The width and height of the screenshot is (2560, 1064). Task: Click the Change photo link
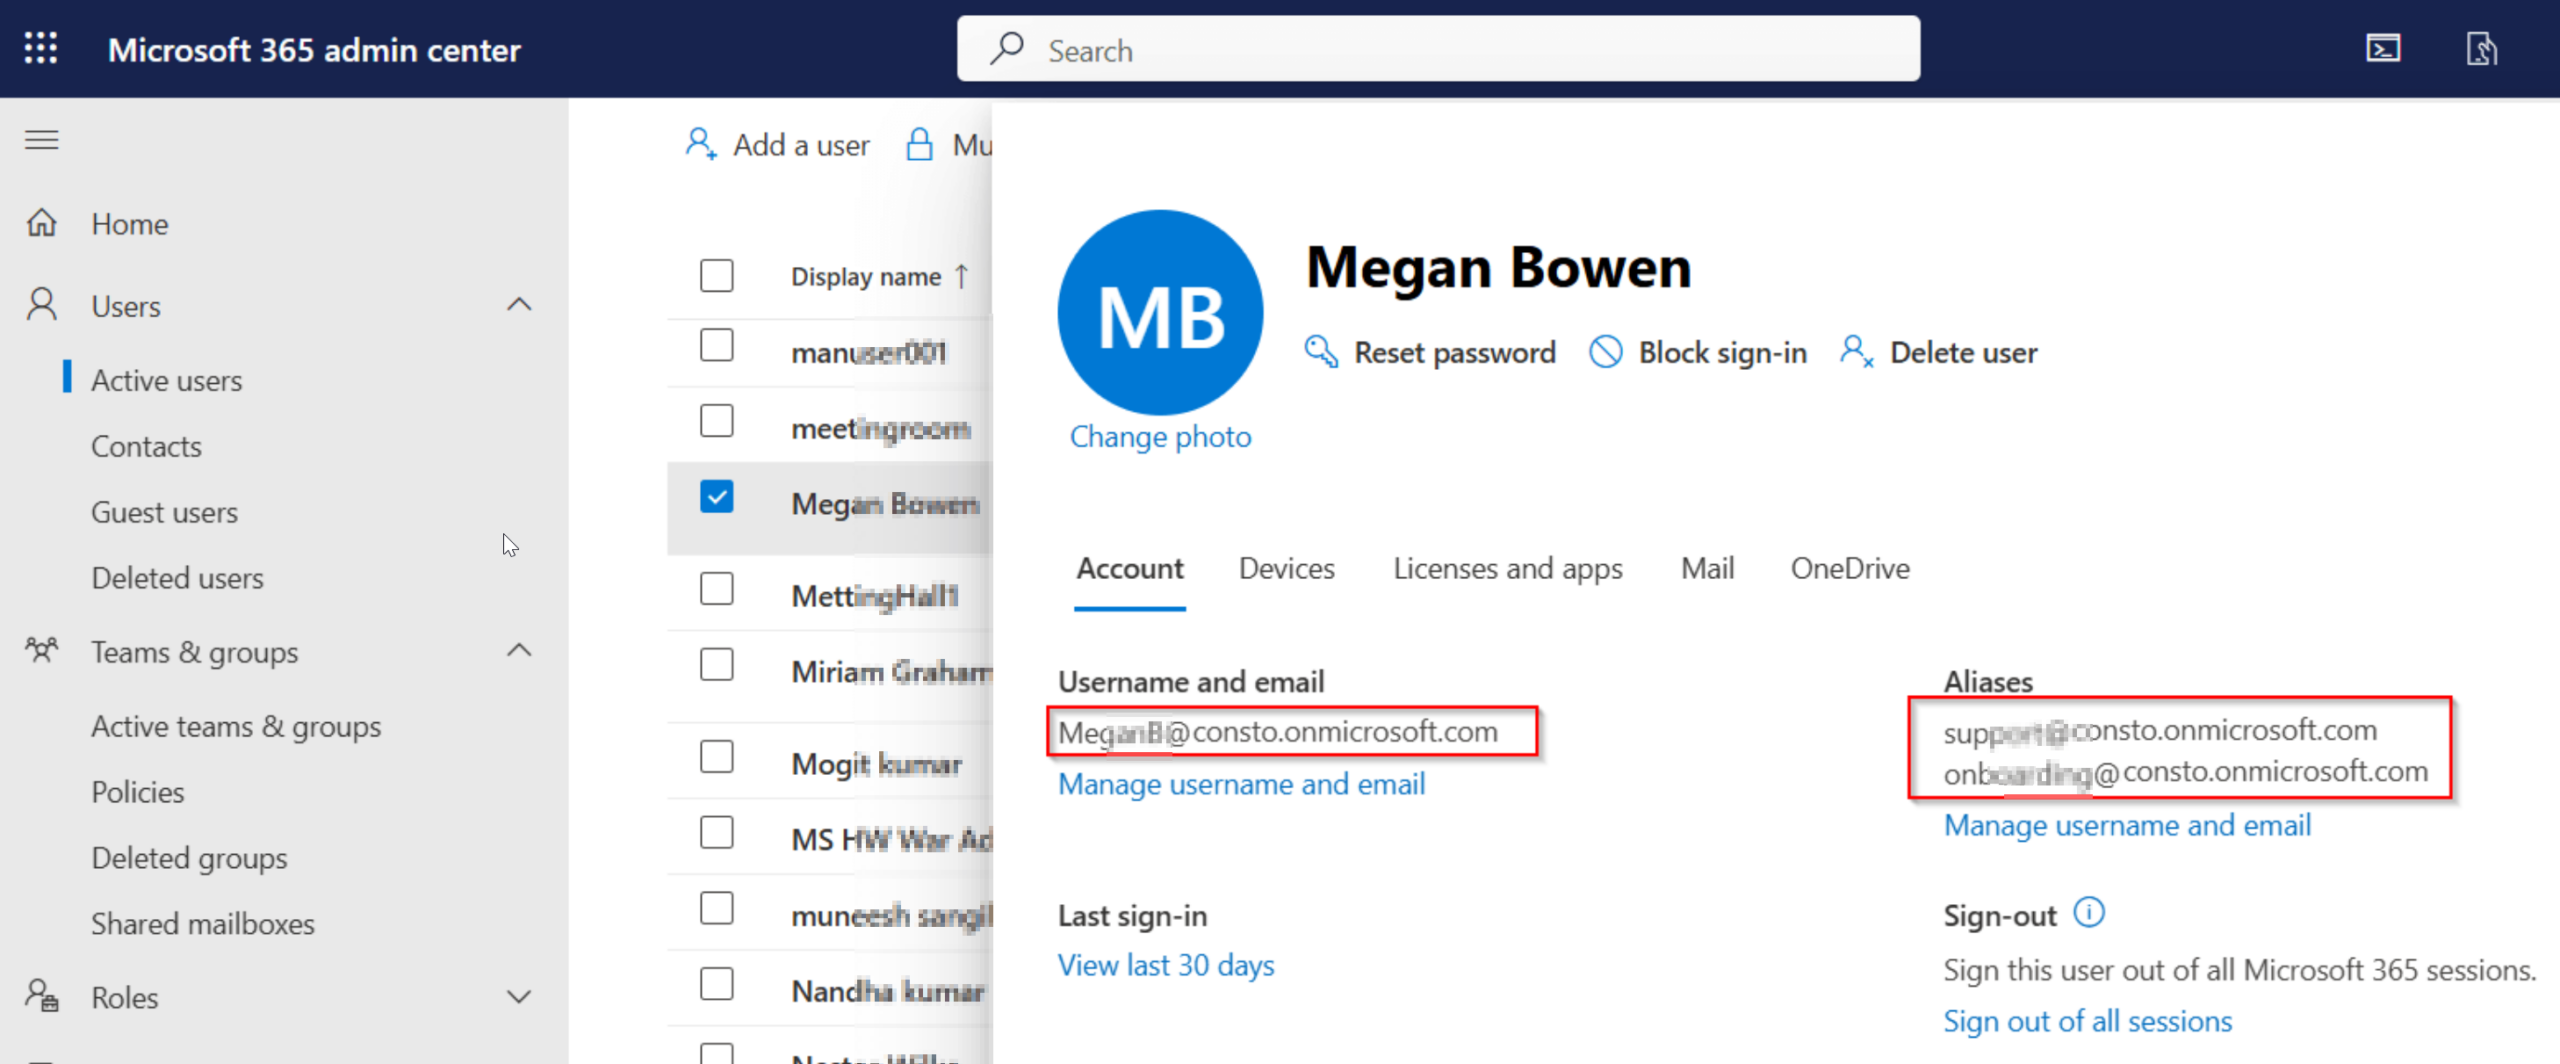tap(1160, 437)
